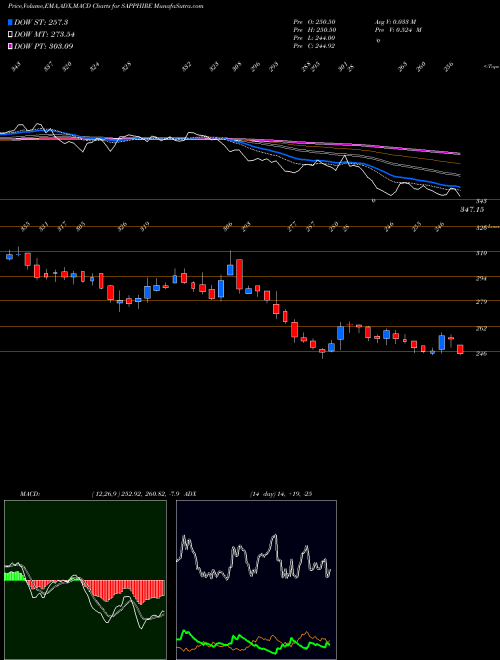Click the MACD: panel heading

[29, 493]
